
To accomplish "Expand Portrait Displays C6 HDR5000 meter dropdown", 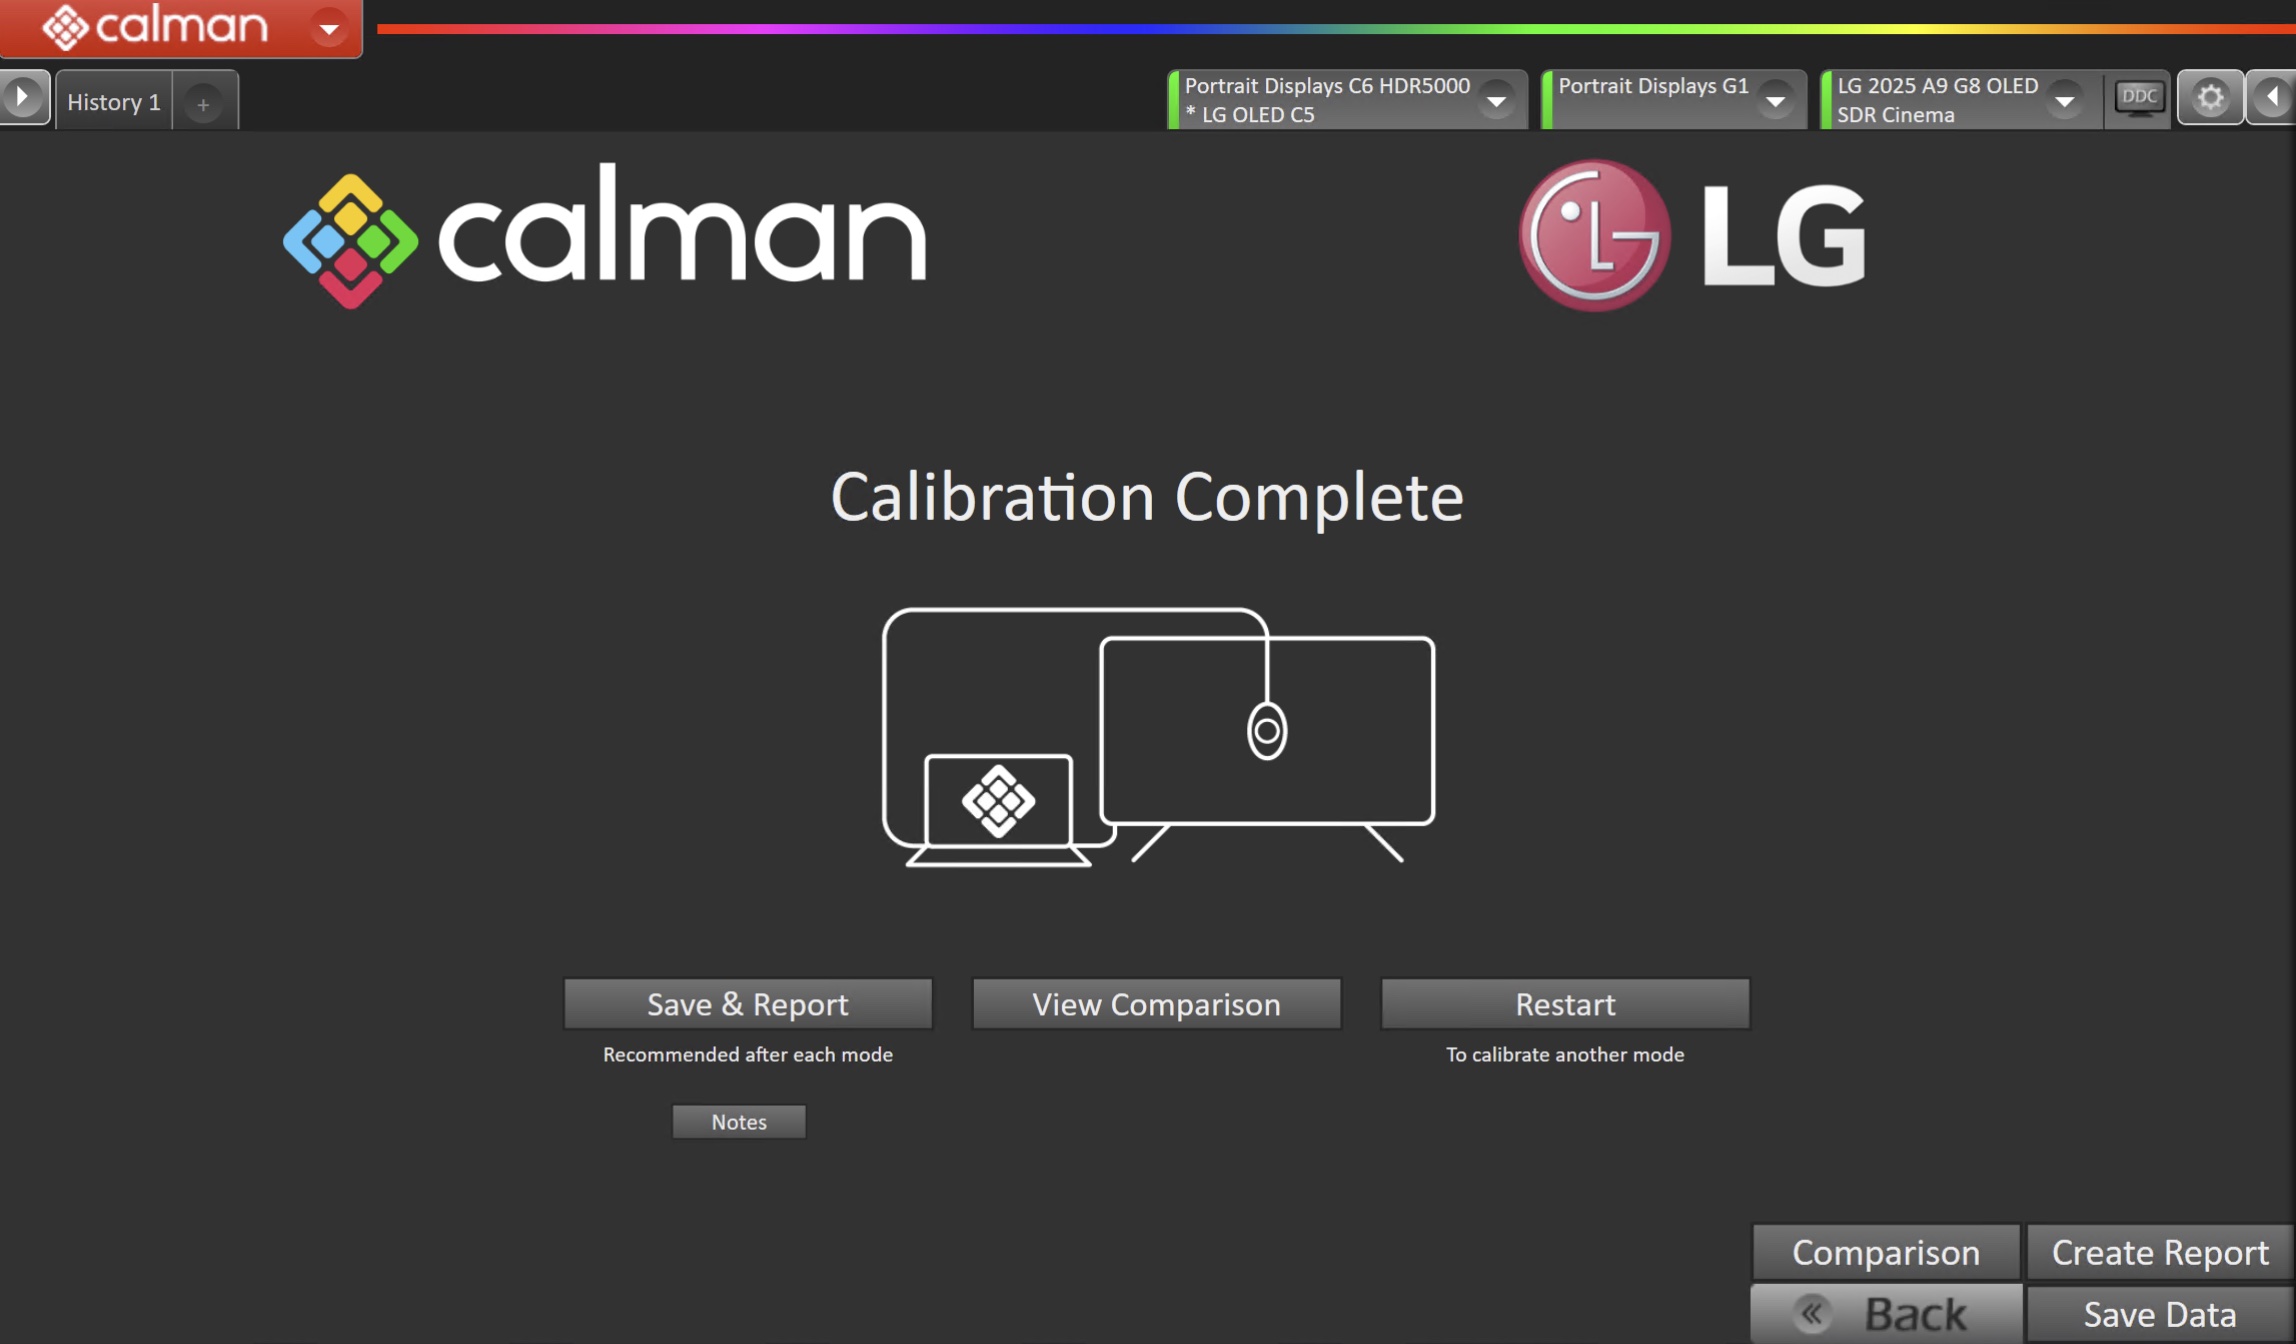I will click(x=1496, y=100).
